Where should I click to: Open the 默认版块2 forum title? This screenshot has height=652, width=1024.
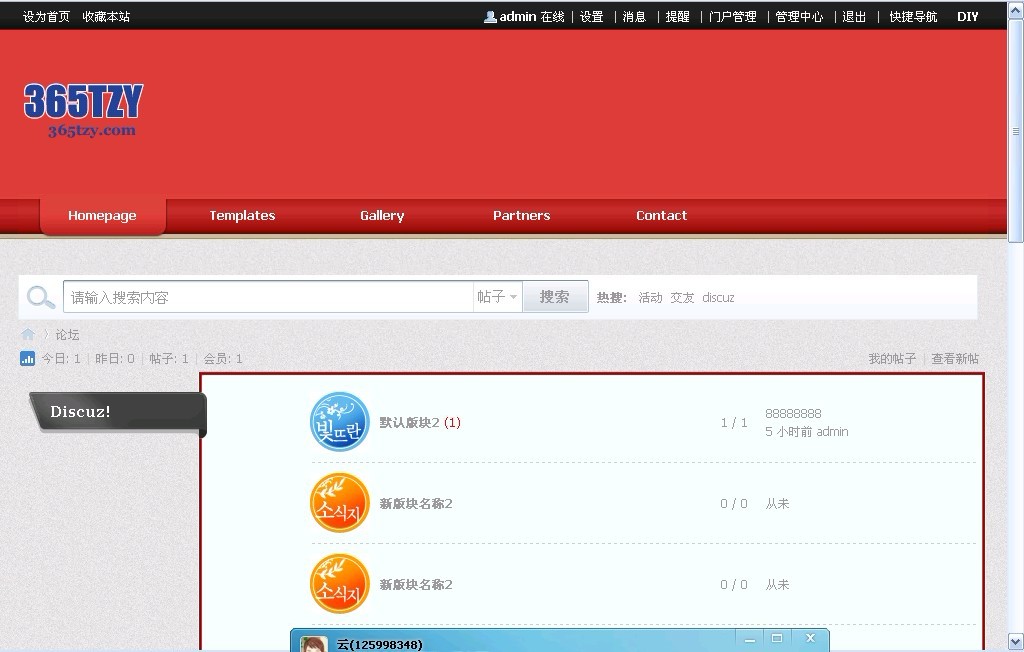click(x=409, y=423)
